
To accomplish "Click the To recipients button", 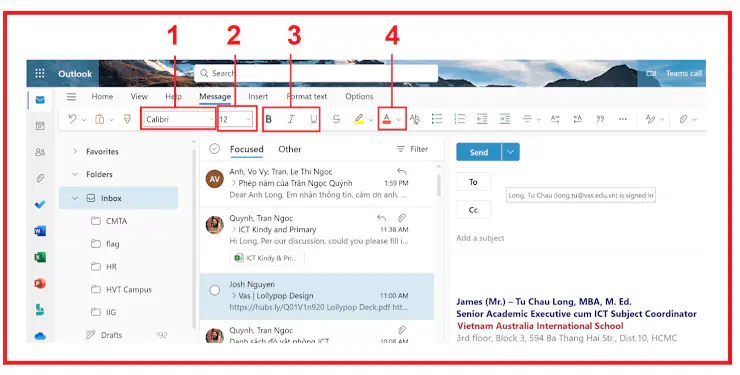I will 473,182.
